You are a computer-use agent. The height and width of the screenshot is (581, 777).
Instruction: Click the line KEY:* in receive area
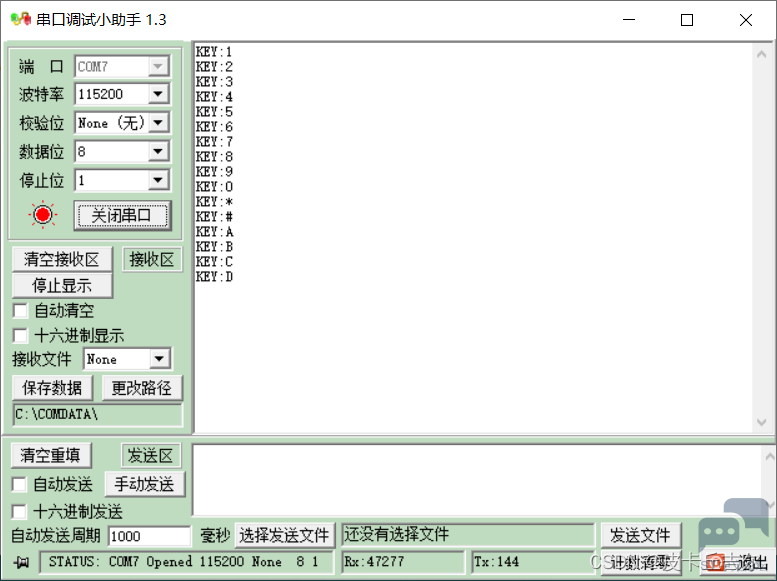[214, 202]
